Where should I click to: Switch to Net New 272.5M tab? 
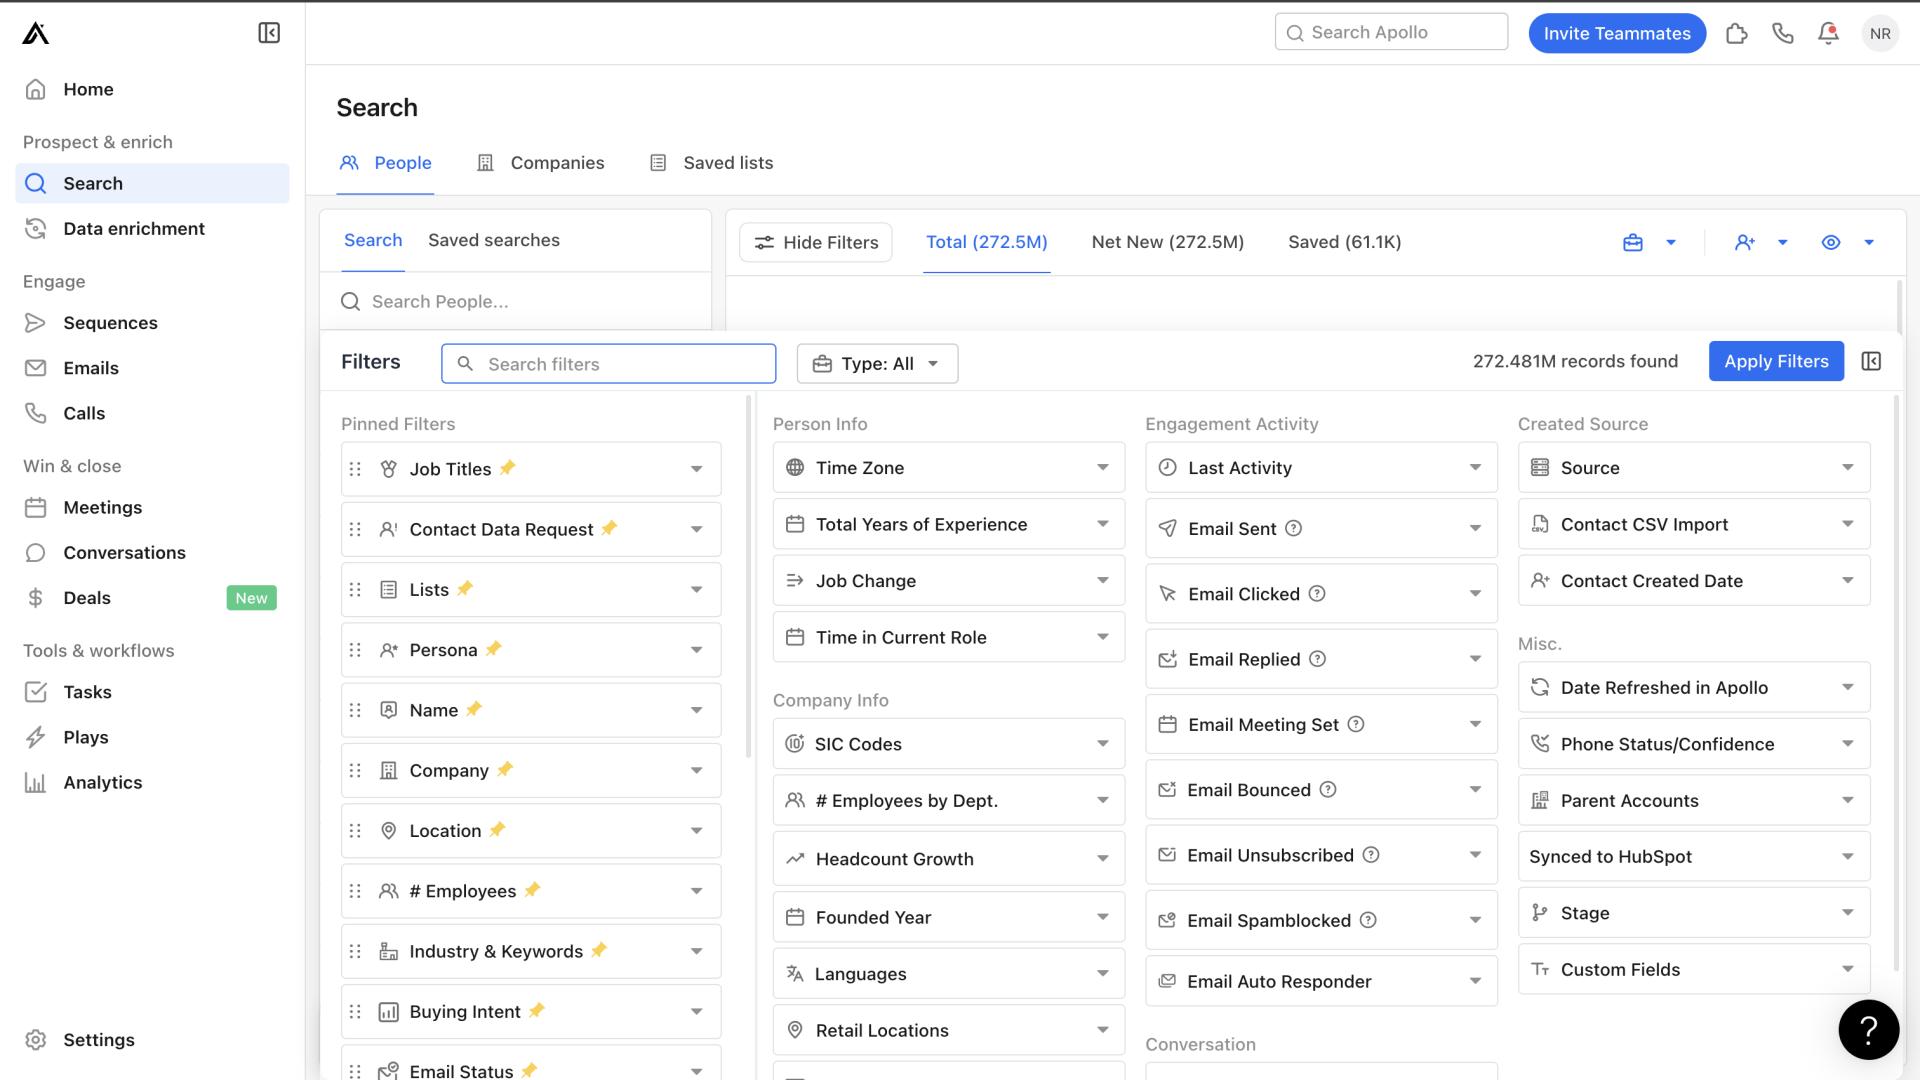1167,241
